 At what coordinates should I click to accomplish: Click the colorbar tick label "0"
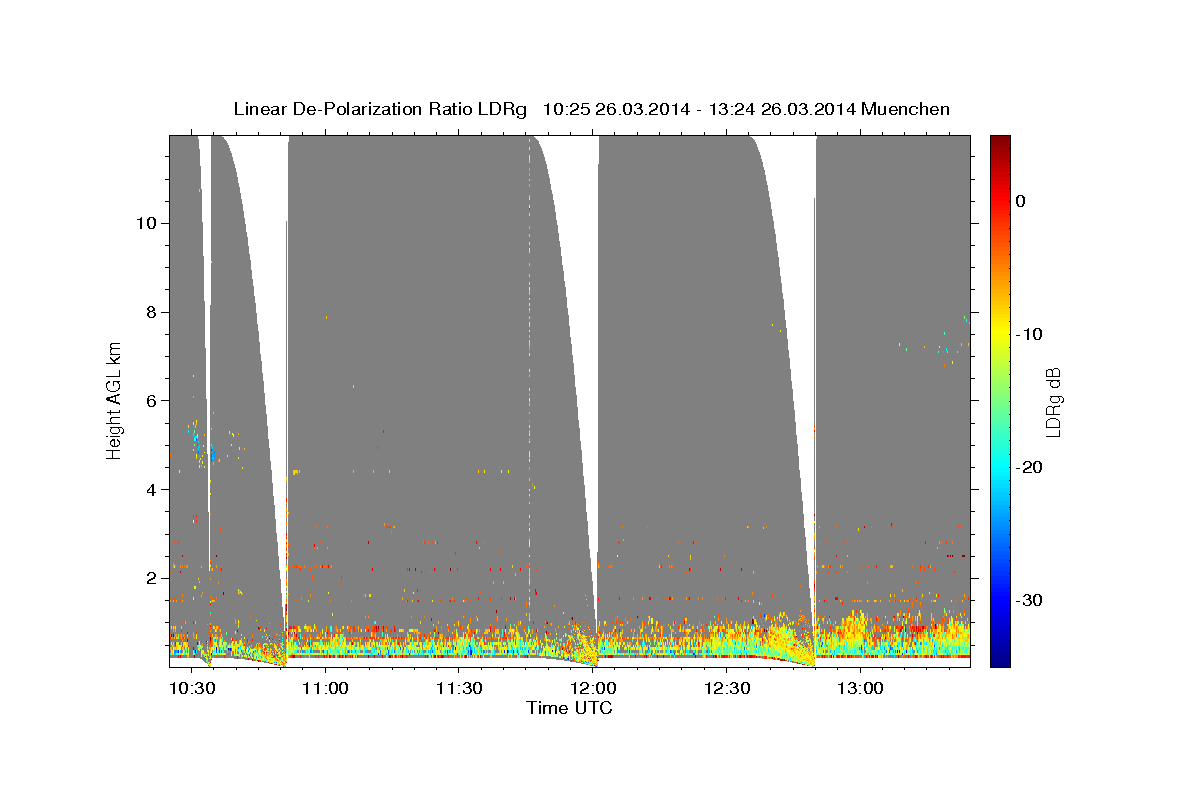(x=1021, y=201)
